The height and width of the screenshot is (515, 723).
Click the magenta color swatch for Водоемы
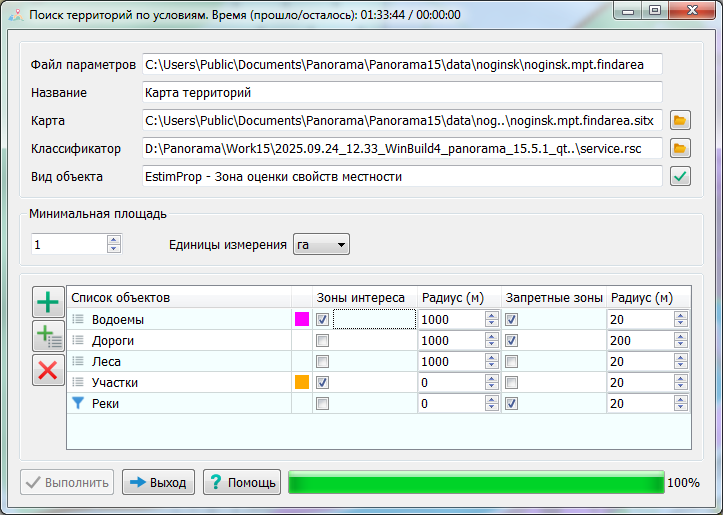click(x=301, y=320)
